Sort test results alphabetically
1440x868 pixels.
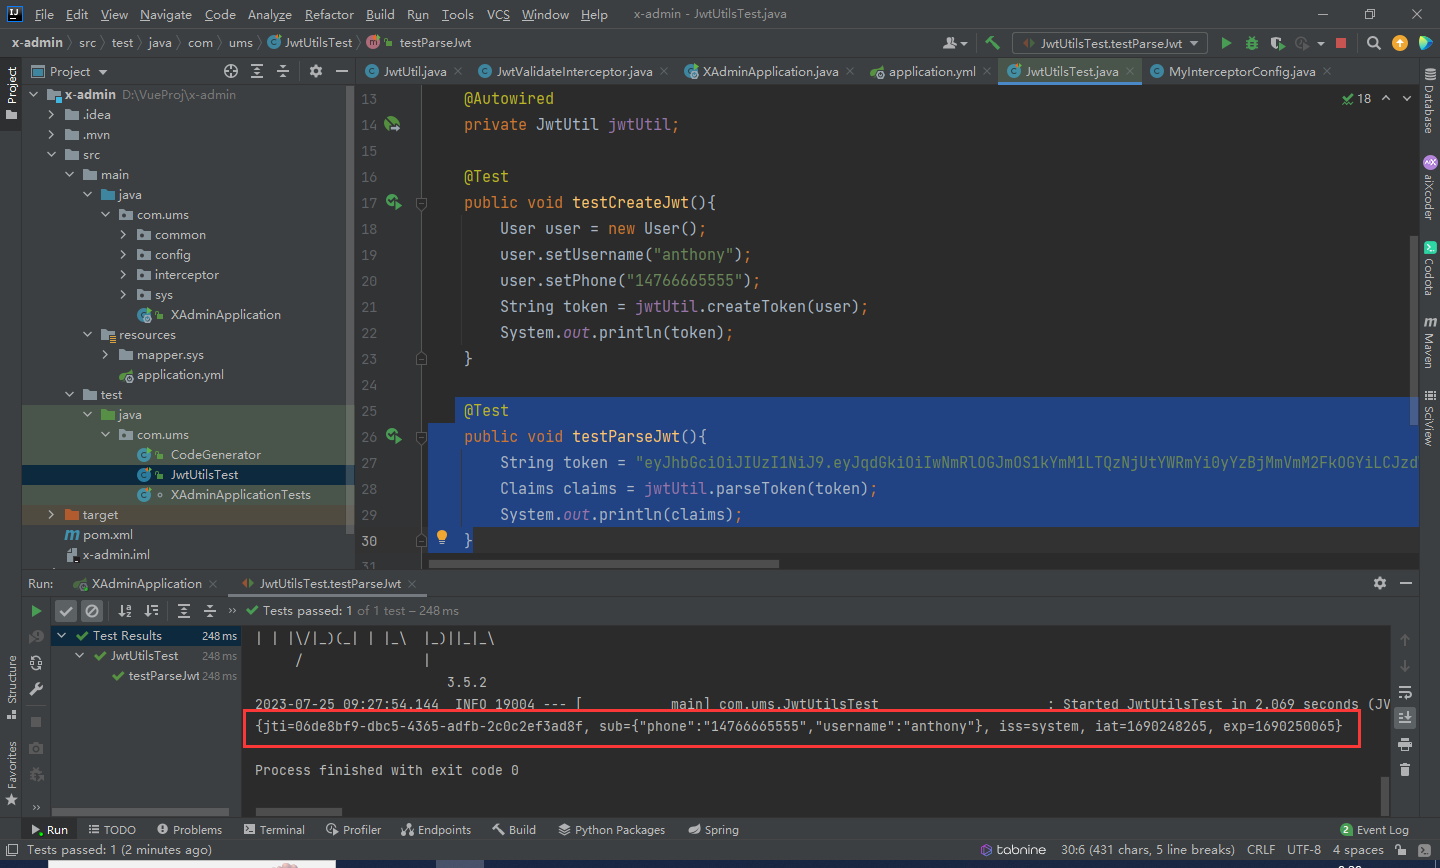tap(125, 611)
